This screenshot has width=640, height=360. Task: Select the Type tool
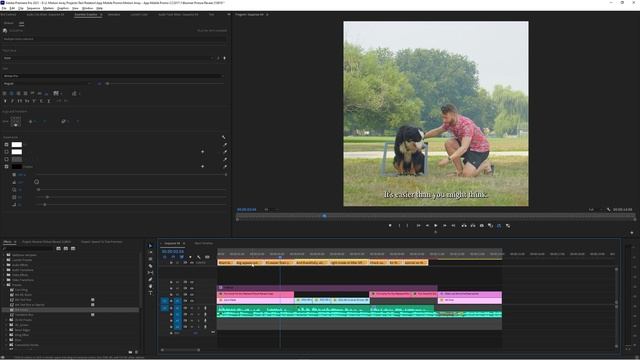(x=150, y=293)
